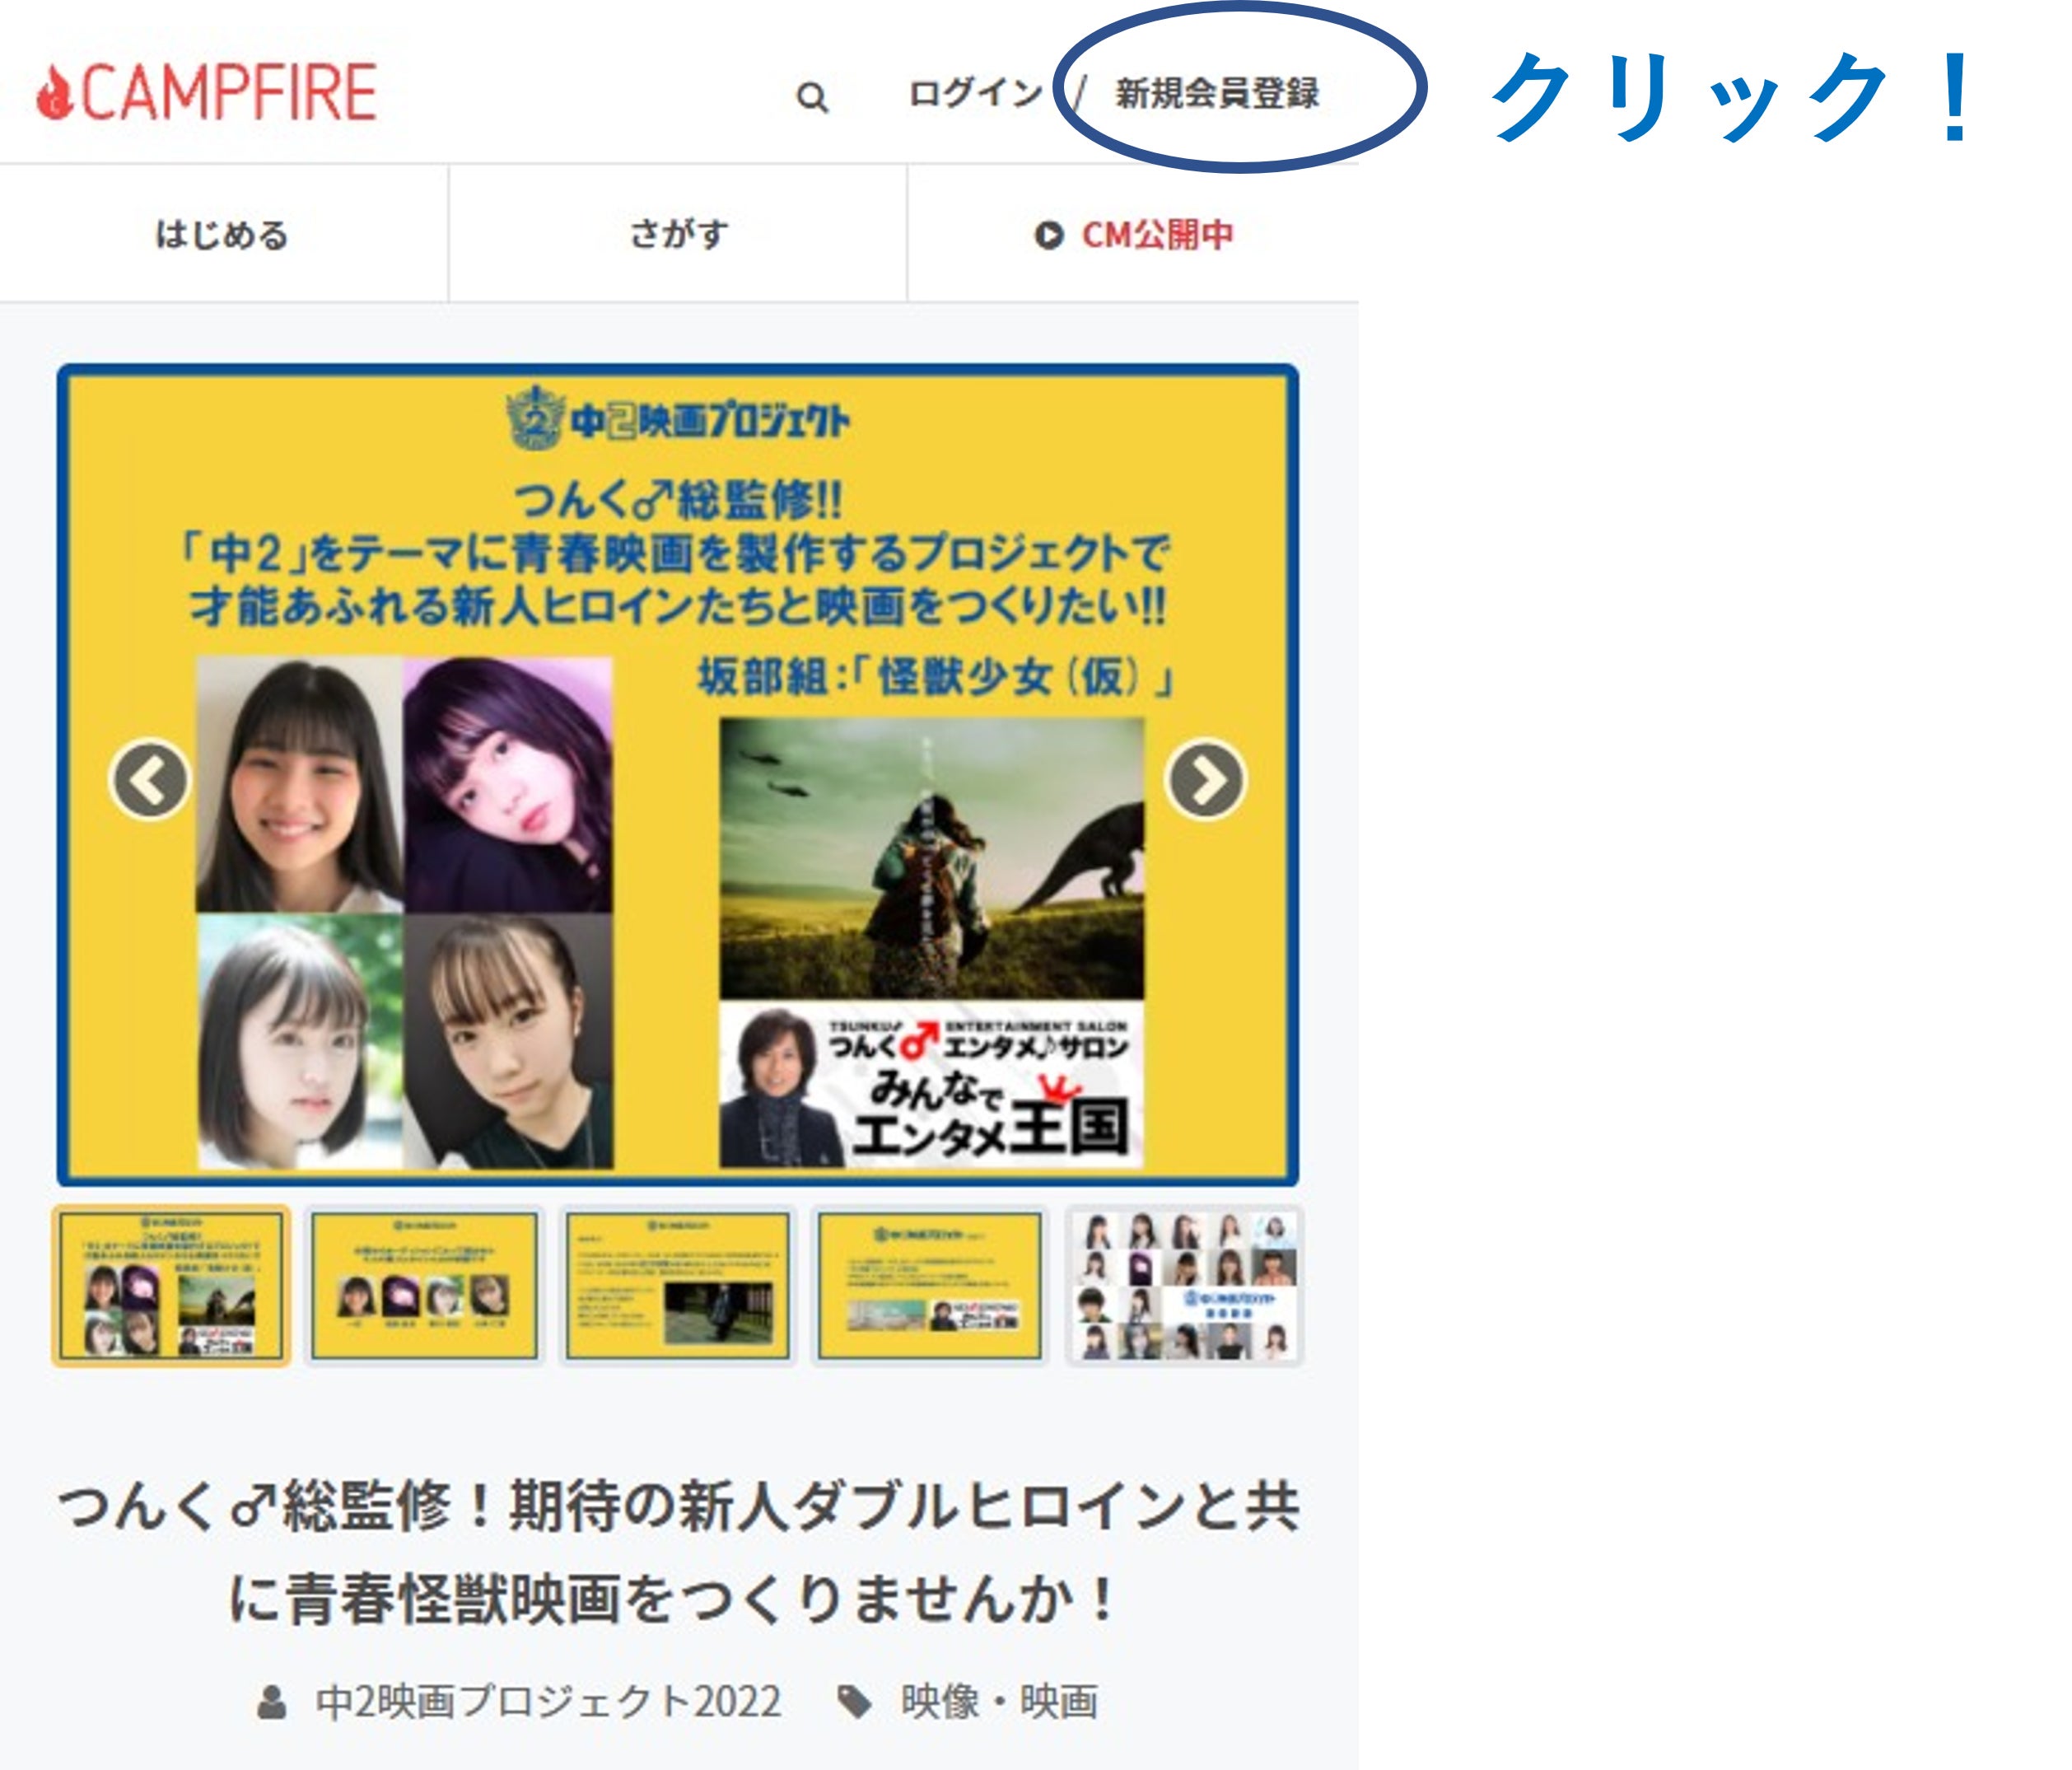This screenshot has width=2072, height=1770.
Task: Click the main yellow project banner image
Action: pos(677,560)
